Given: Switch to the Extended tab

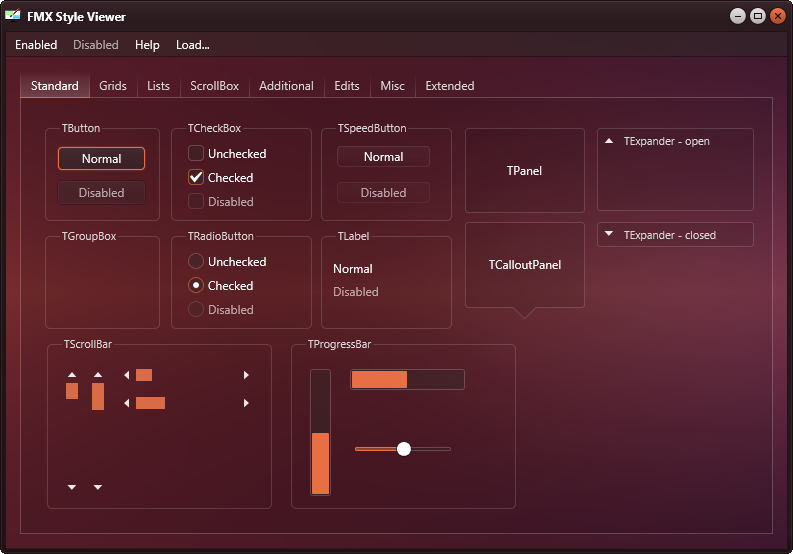Looking at the screenshot, I should pos(450,86).
